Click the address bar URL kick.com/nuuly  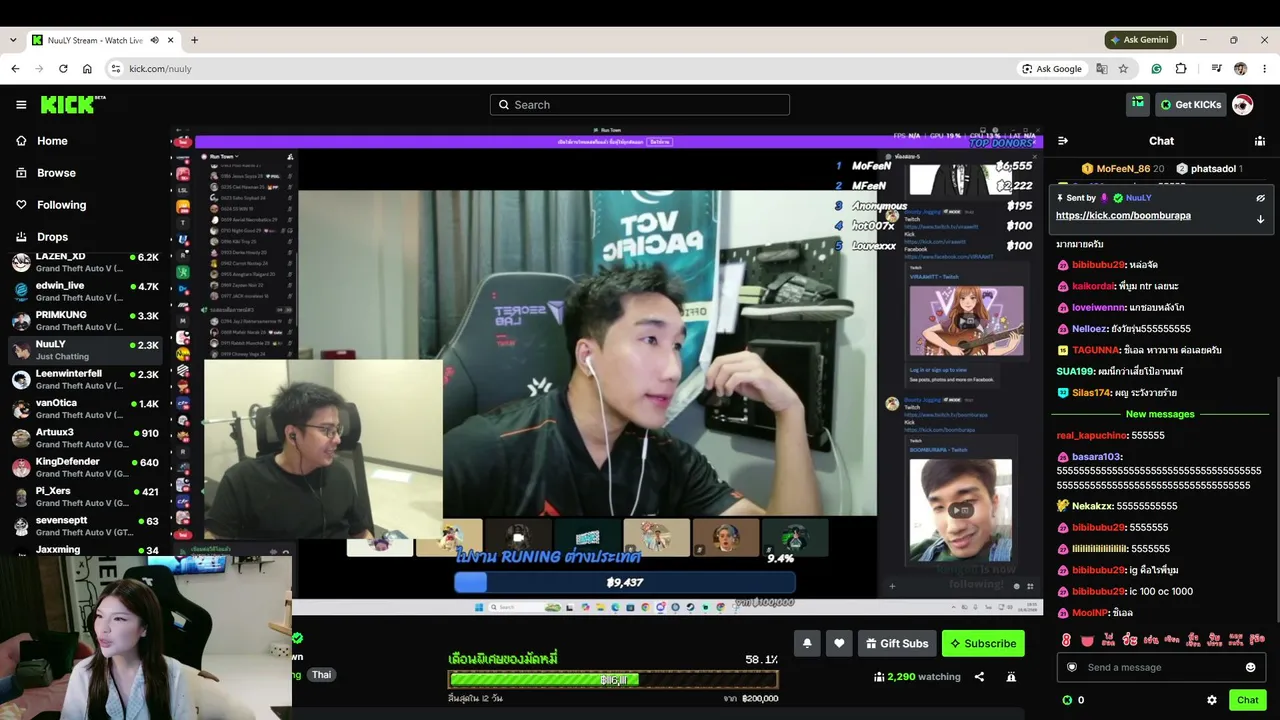point(160,69)
